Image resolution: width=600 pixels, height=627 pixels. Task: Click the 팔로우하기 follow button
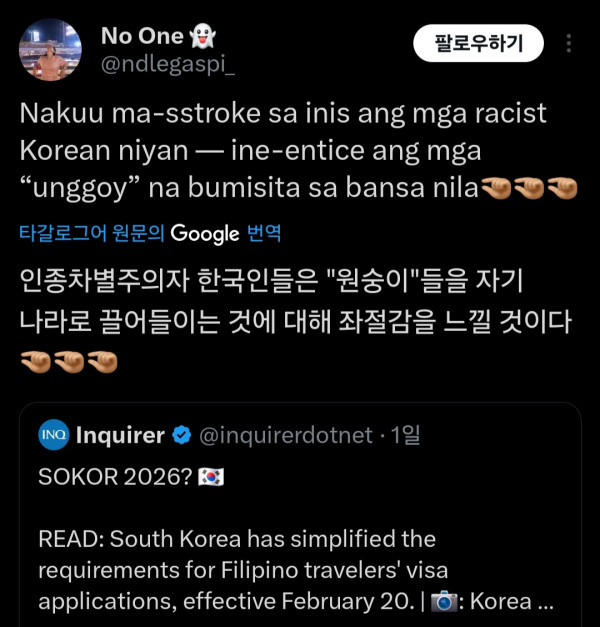pos(478,43)
